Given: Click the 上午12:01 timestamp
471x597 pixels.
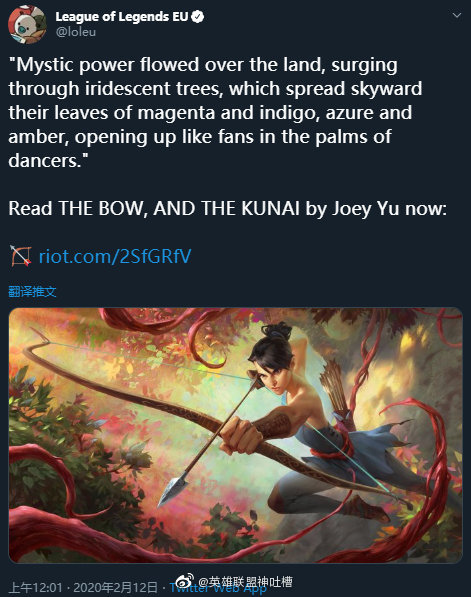Looking at the screenshot, I should (x=35, y=587).
